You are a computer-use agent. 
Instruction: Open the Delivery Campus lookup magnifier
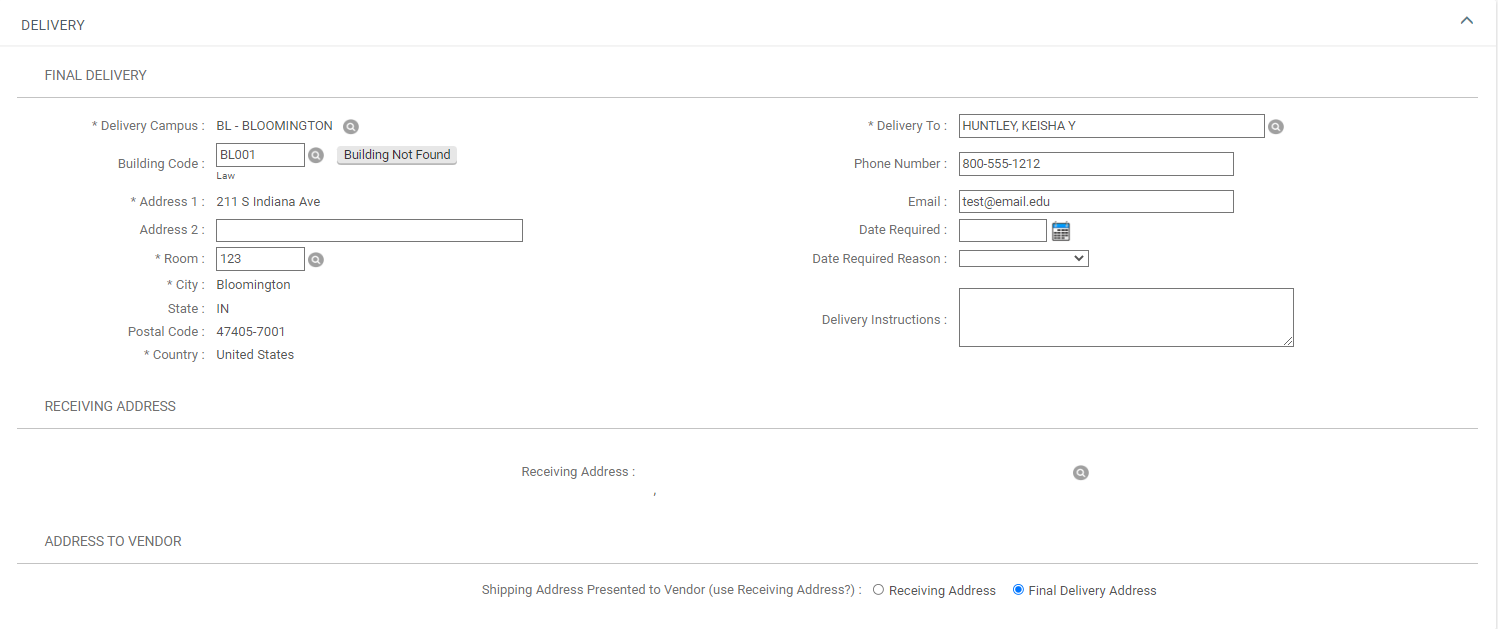click(350, 127)
